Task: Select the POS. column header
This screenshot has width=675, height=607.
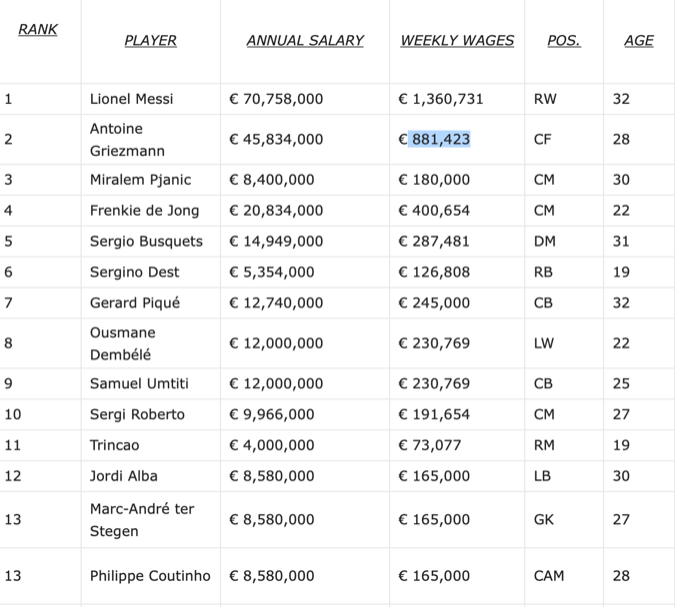Action: click(563, 41)
